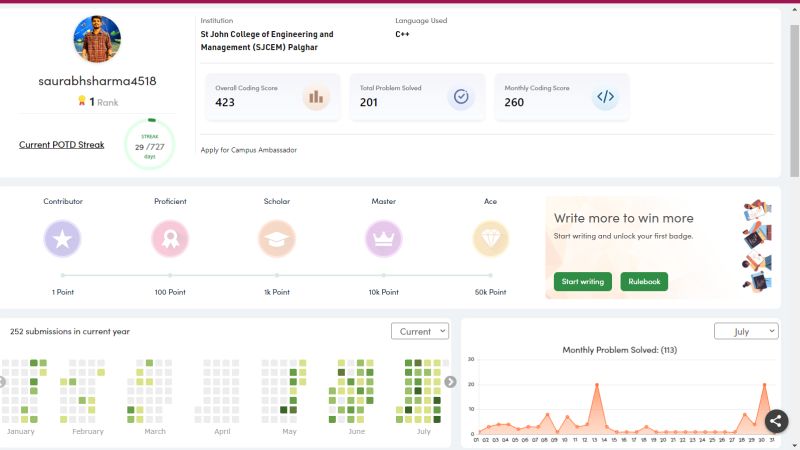This screenshot has height=450, width=800.
Task: Click Apply for Campus Ambassador link
Action: pyautogui.click(x=248, y=150)
